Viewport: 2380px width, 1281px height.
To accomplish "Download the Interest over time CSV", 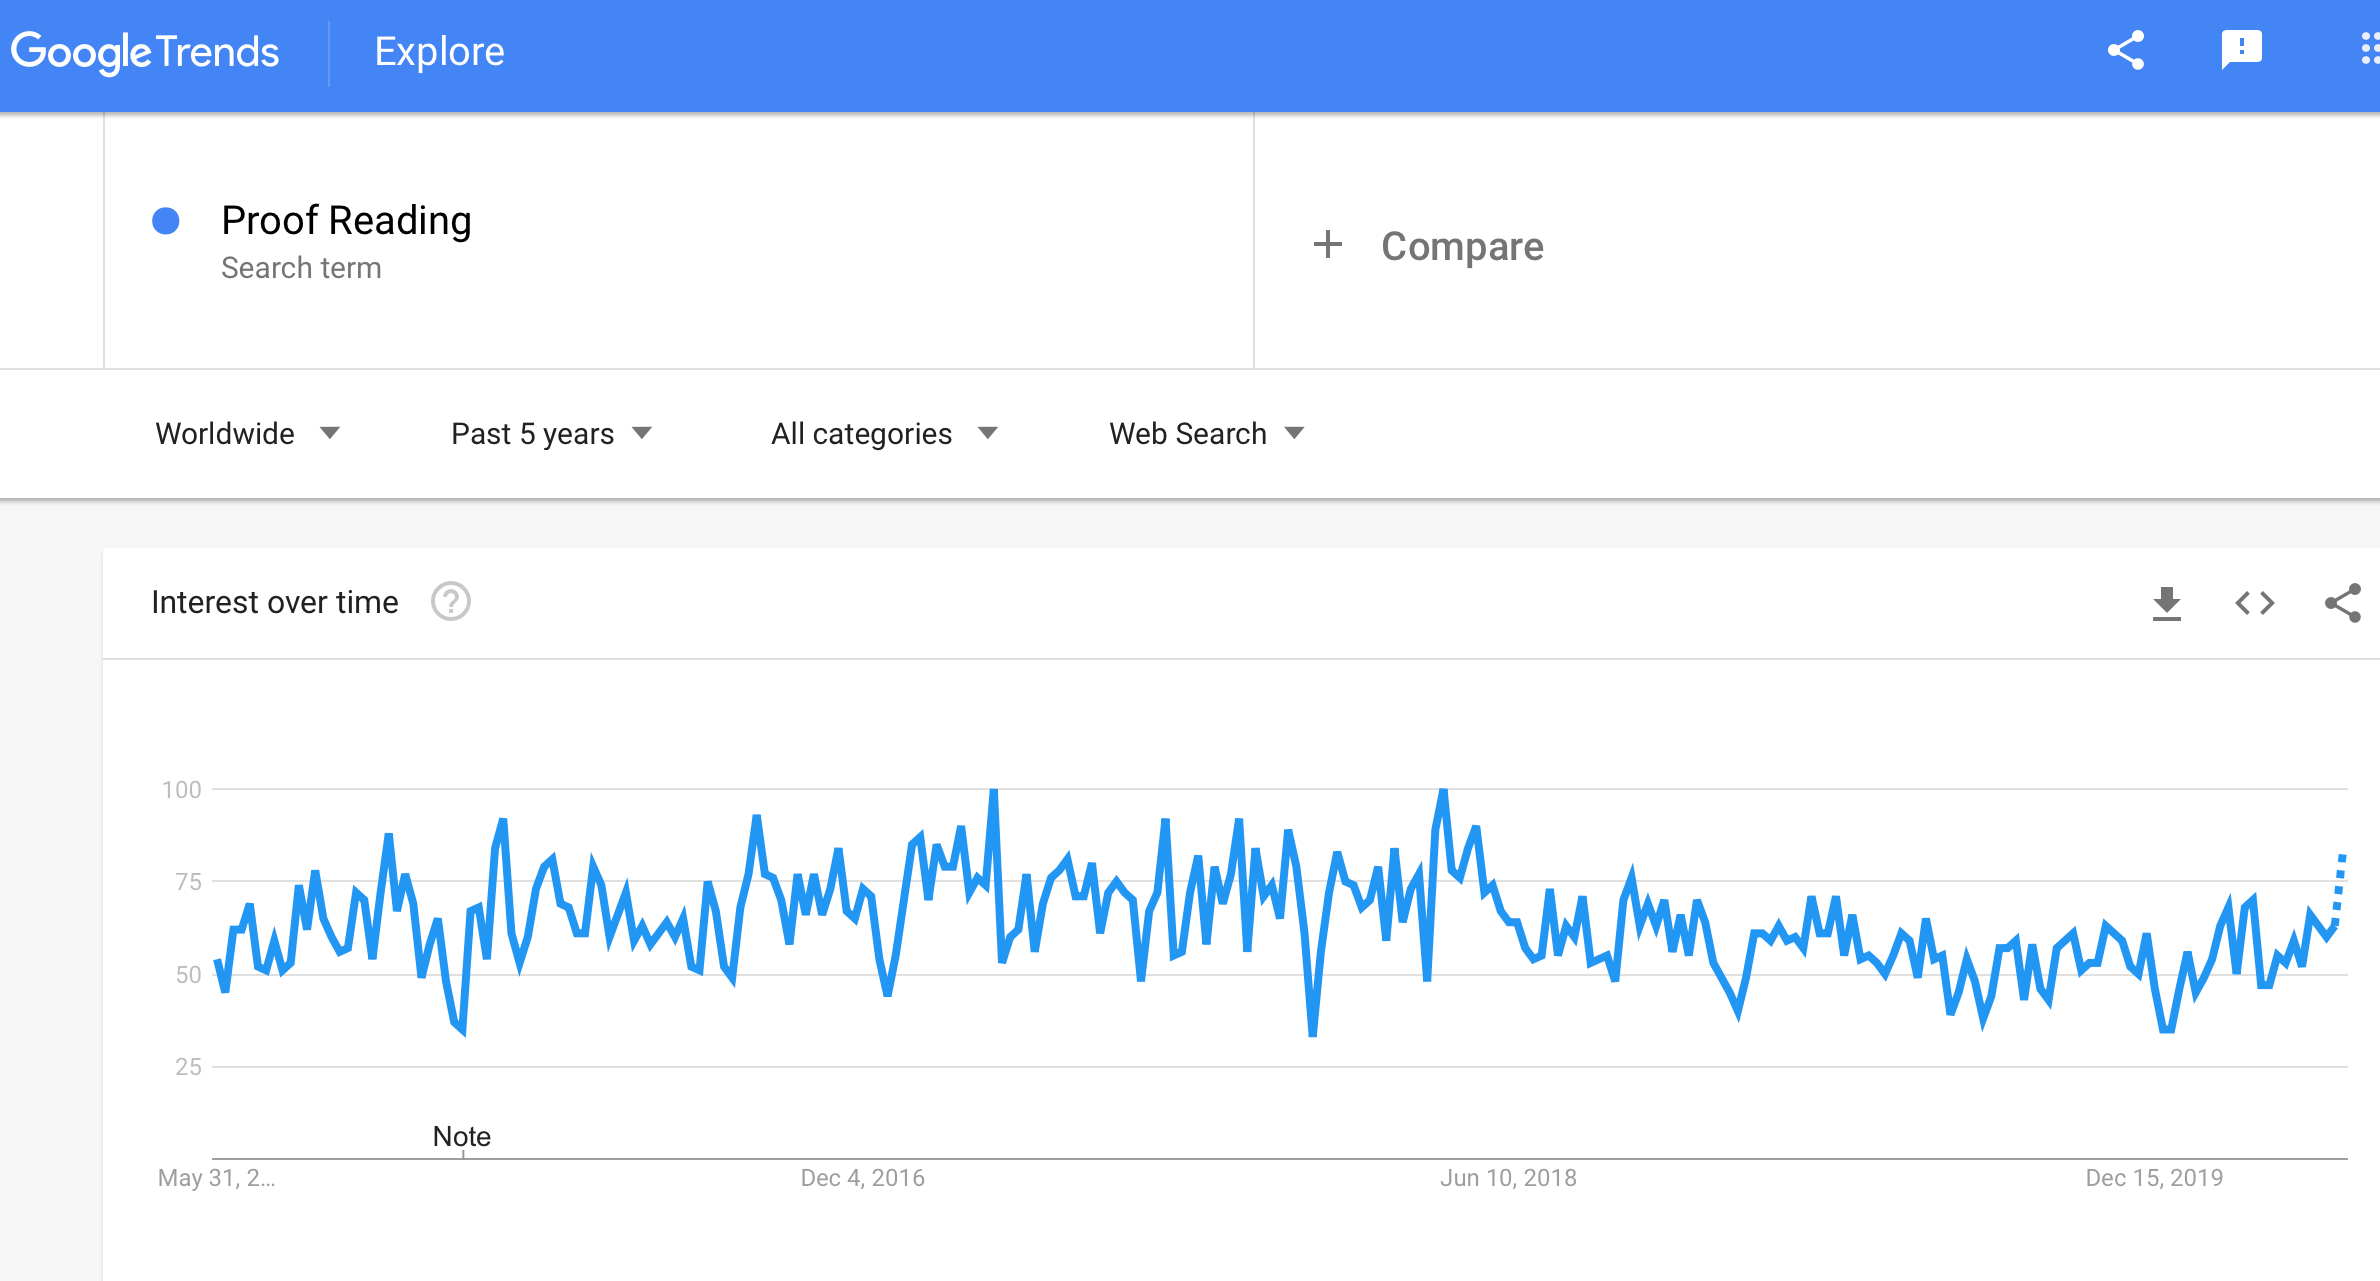I will pyautogui.click(x=2166, y=603).
